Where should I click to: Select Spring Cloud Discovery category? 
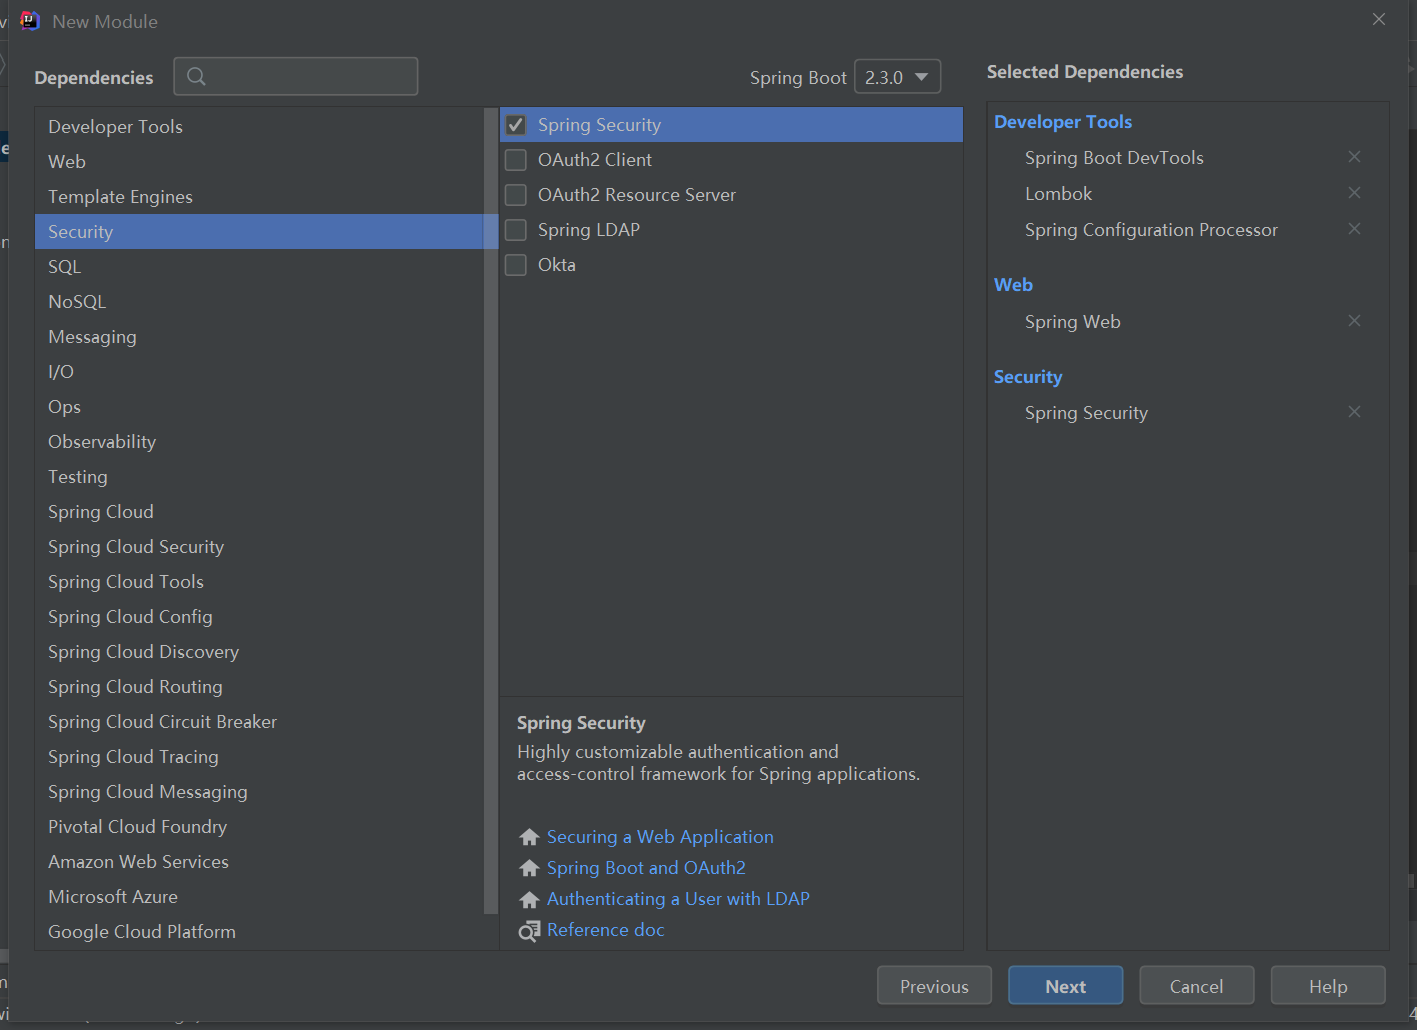click(x=259, y=652)
